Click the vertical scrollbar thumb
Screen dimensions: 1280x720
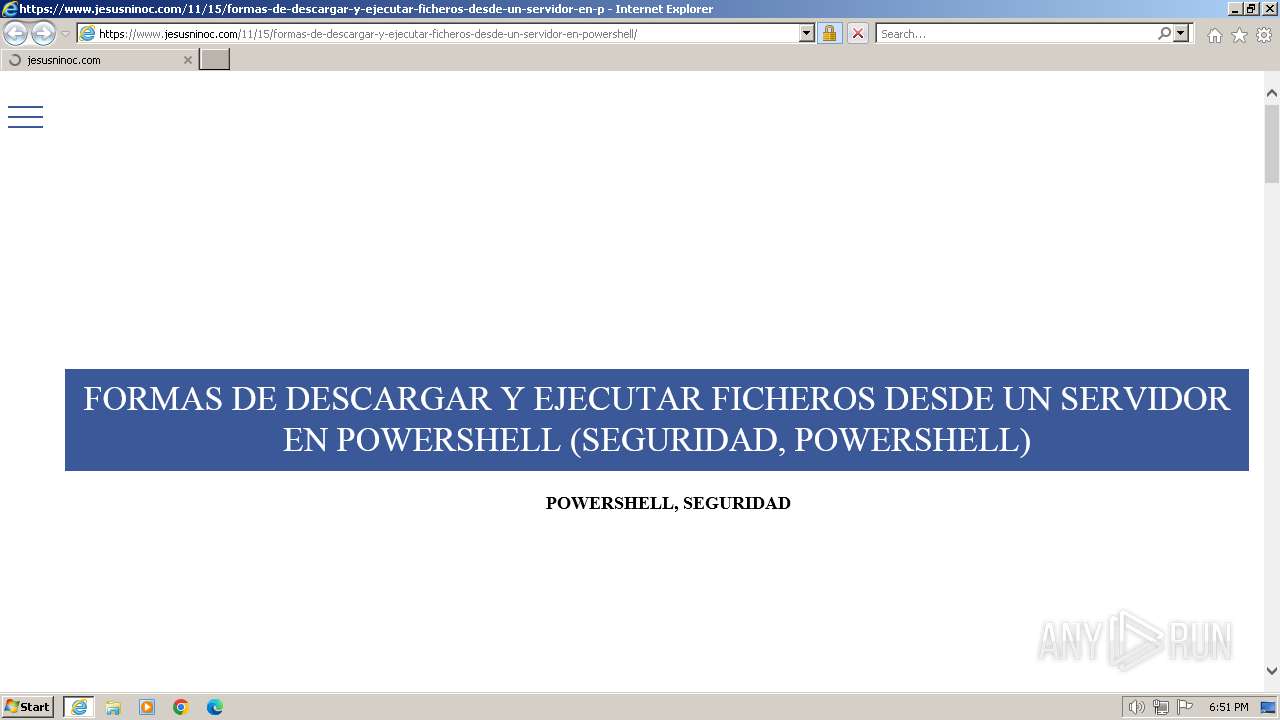click(1272, 142)
